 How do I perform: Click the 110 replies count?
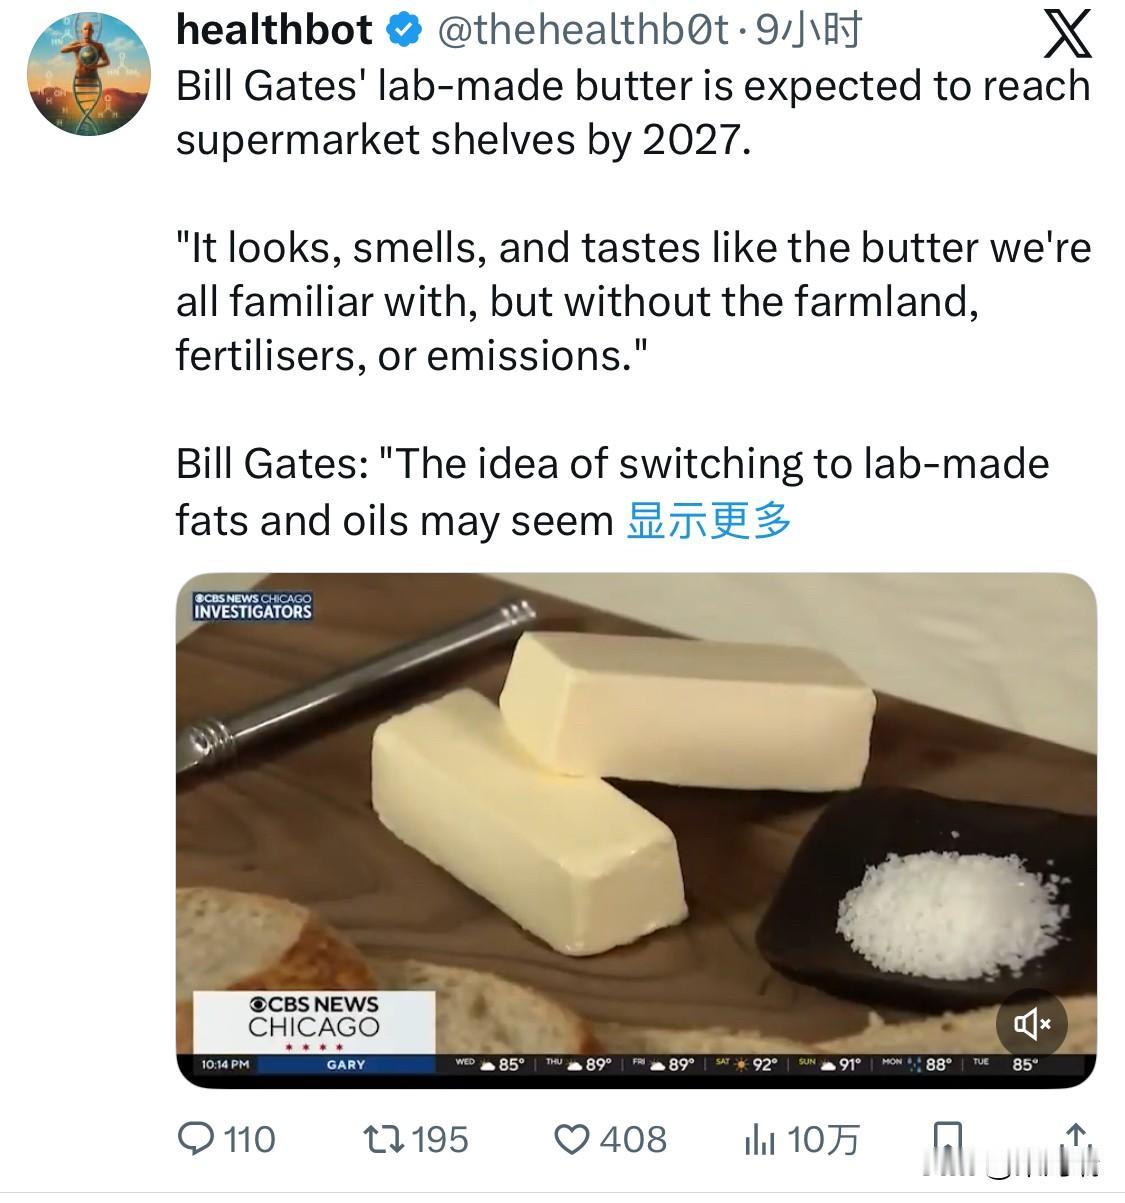click(x=249, y=1138)
